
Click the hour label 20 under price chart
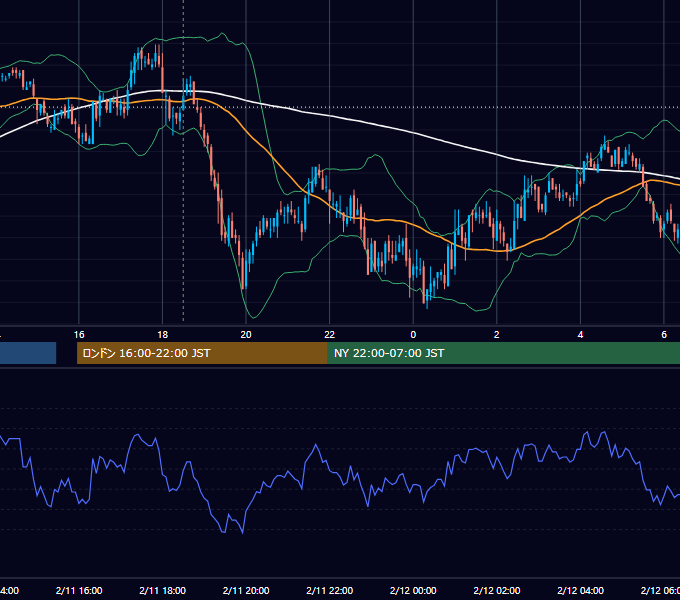[246, 335]
